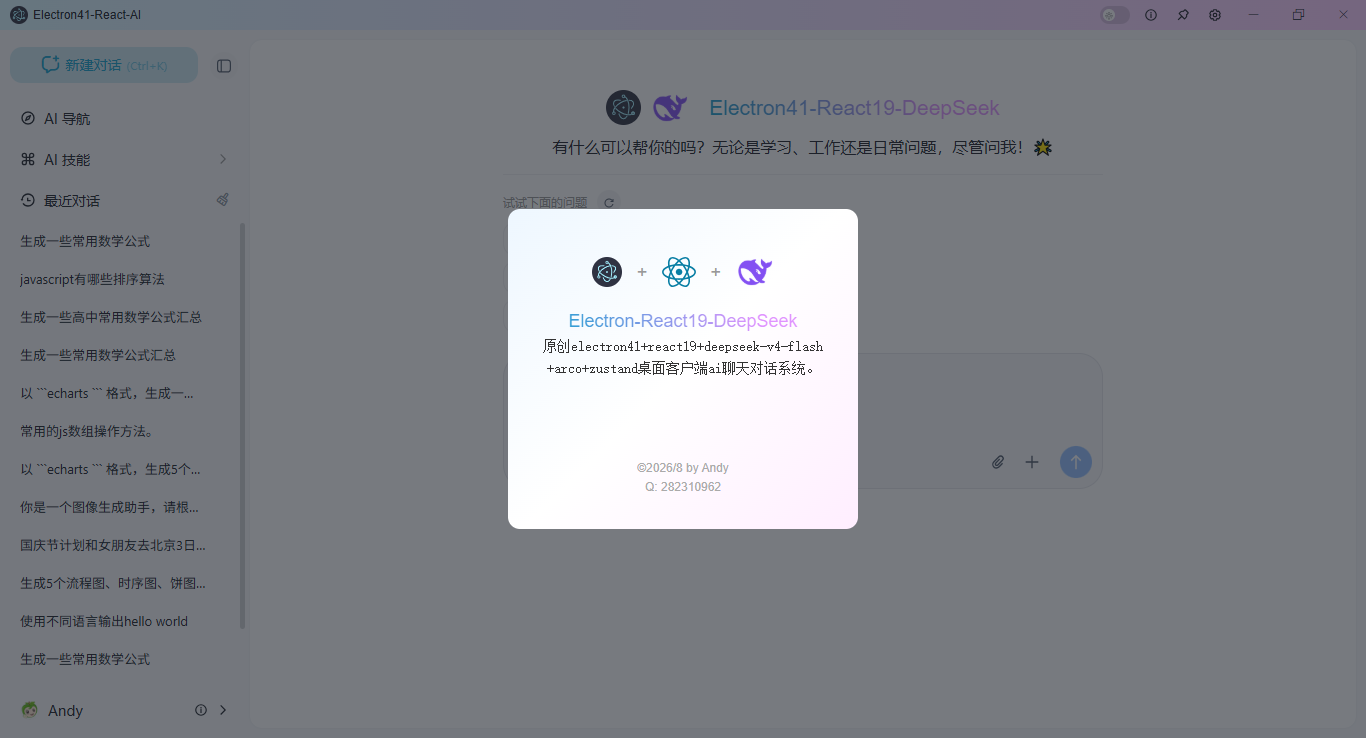Click the DeepSeek whale in the about dialog
This screenshot has width=1366, height=738.
tap(755, 271)
